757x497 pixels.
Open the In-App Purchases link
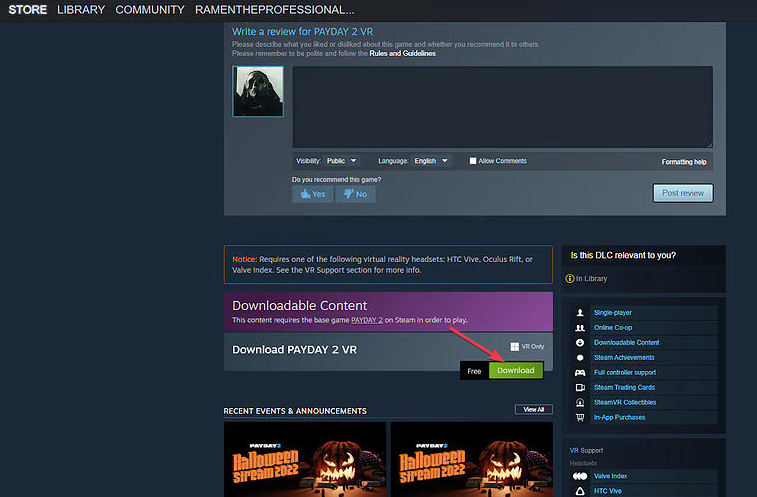[619, 417]
